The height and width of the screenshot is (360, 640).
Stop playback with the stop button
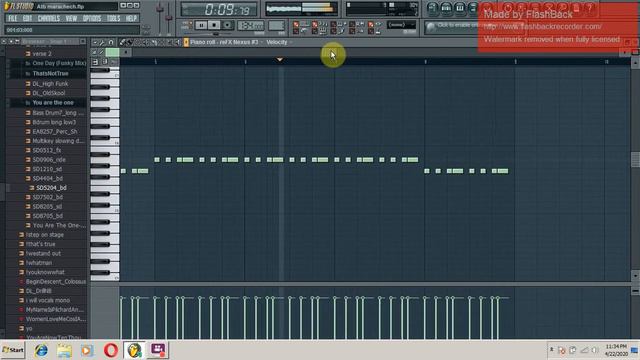[x=214, y=25]
